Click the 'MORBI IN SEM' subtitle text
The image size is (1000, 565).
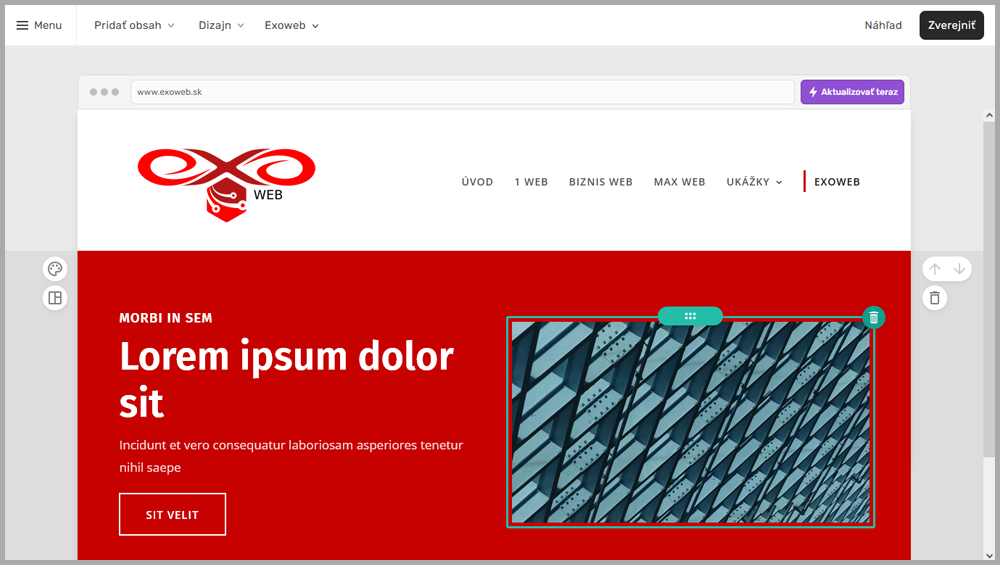166,318
